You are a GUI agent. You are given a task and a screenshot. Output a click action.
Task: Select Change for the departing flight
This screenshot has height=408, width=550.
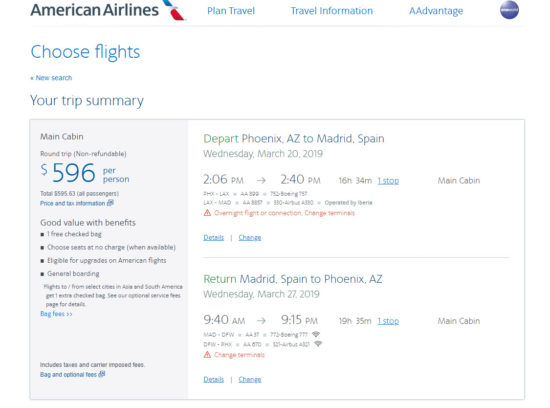[250, 238]
